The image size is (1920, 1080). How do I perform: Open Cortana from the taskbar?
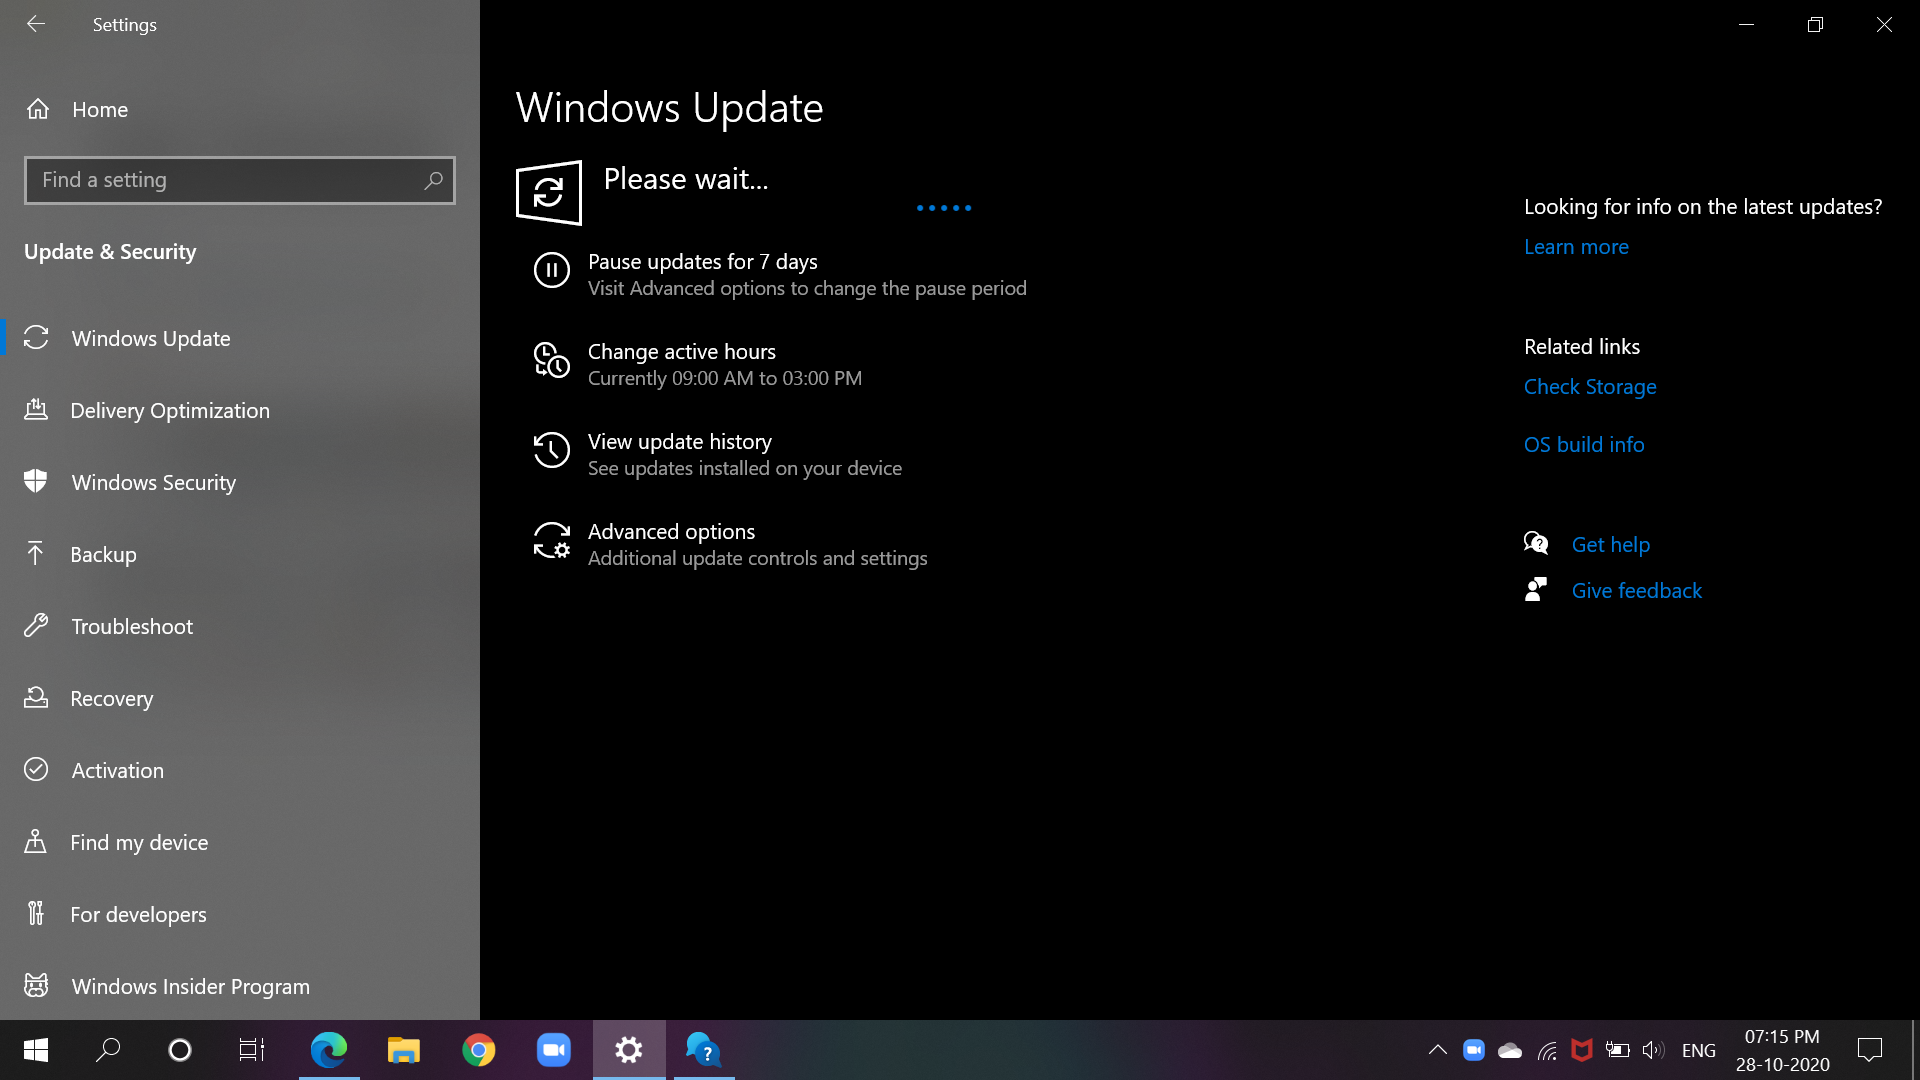(x=180, y=1050)
